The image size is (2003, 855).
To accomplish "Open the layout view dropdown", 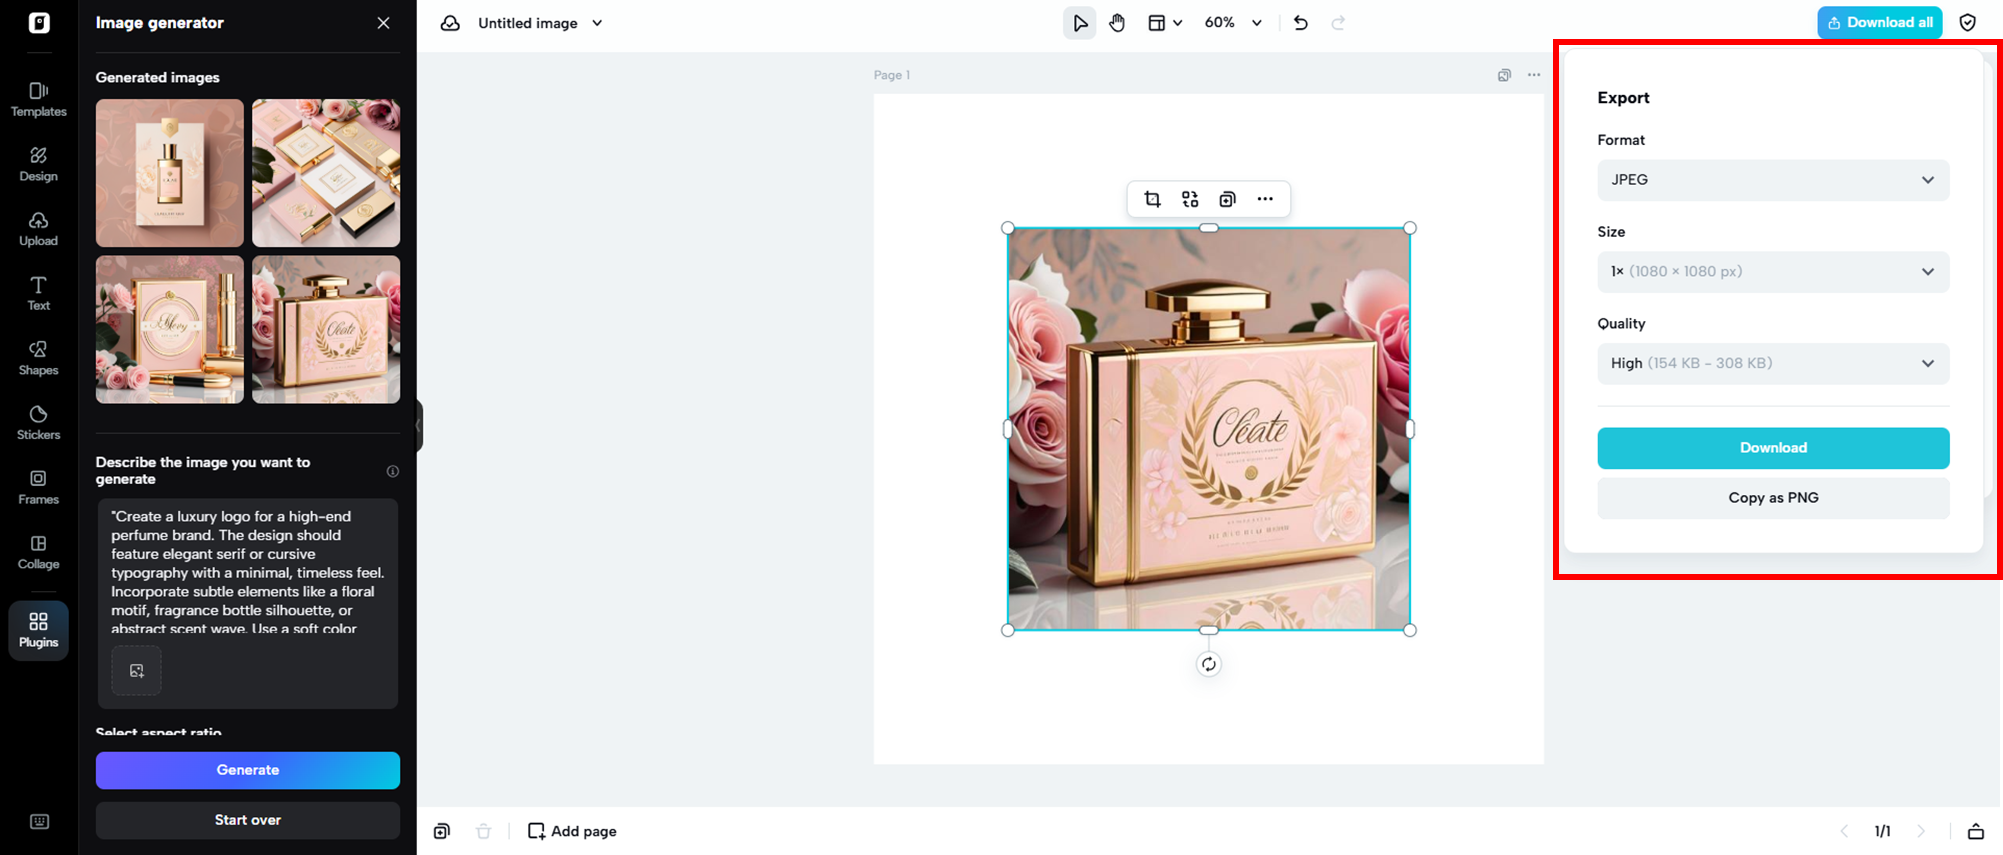I will pyautogui.click(x=1165, y=23).
